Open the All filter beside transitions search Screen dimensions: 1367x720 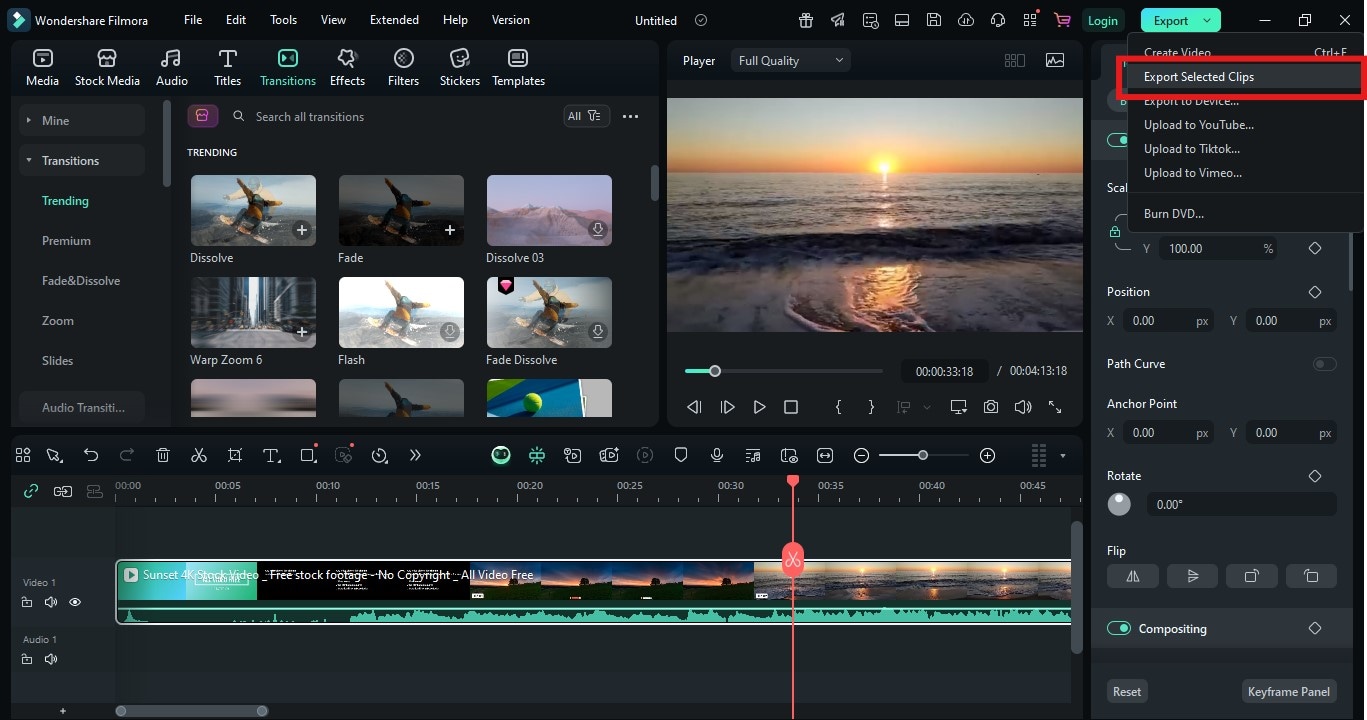tap(585, 116)
